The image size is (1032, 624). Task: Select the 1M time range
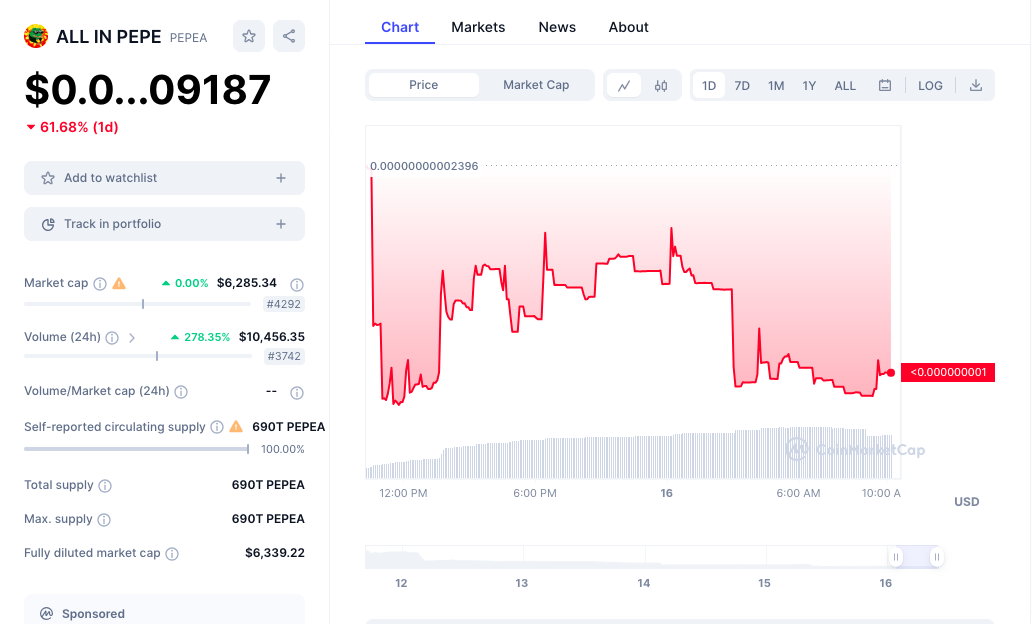[x=776, y=86]
